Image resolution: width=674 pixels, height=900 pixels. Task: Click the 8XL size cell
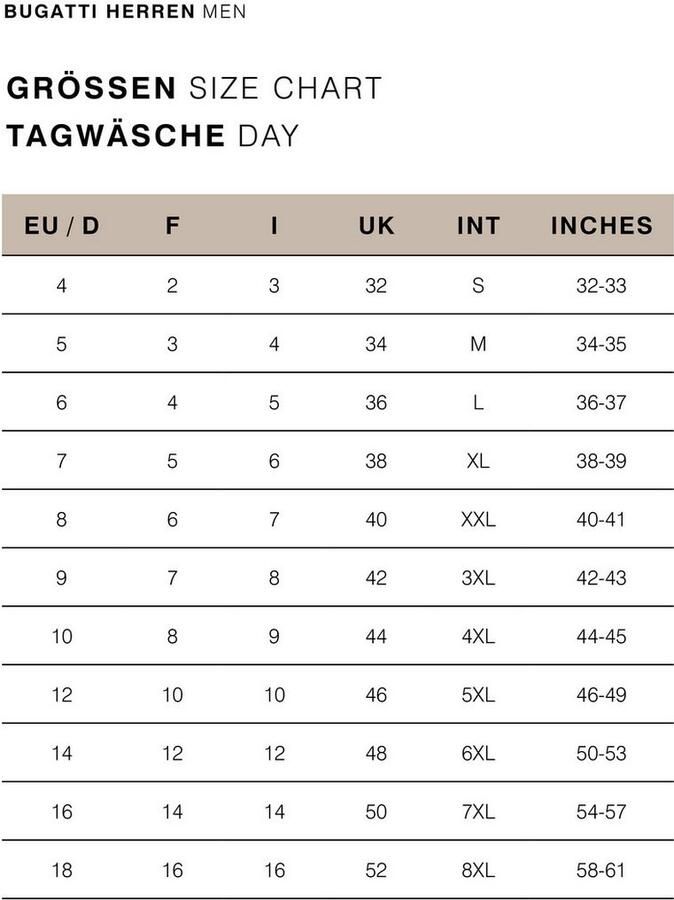point(478,870)
